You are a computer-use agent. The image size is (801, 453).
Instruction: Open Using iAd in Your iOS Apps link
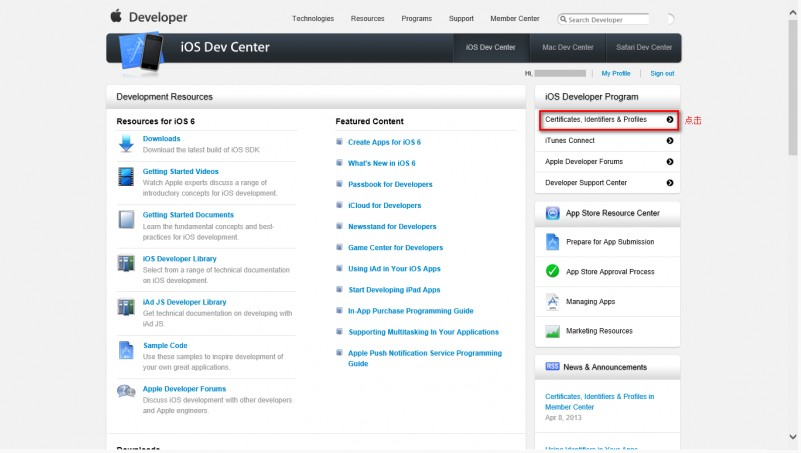[394, 269]
